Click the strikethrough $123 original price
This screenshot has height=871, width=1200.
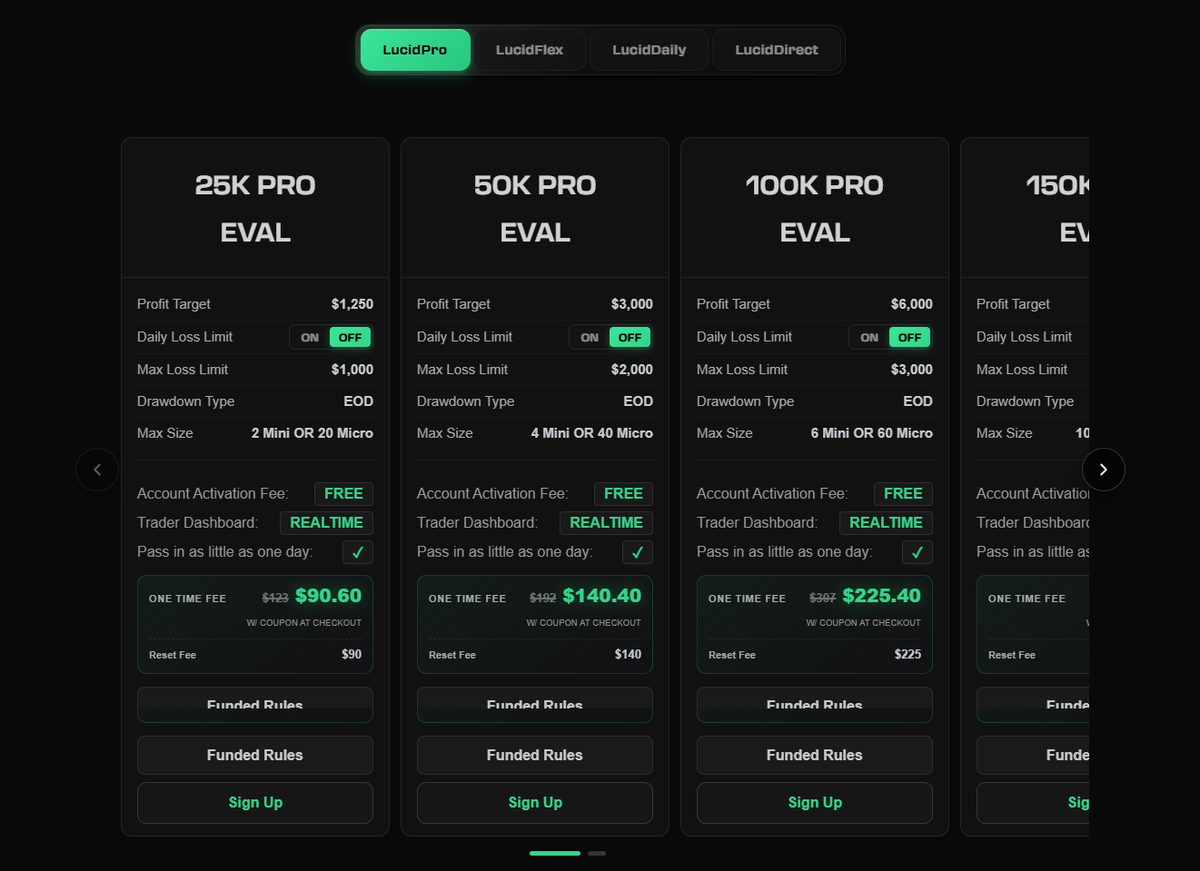pyautogui.click(x=275, y=598)
